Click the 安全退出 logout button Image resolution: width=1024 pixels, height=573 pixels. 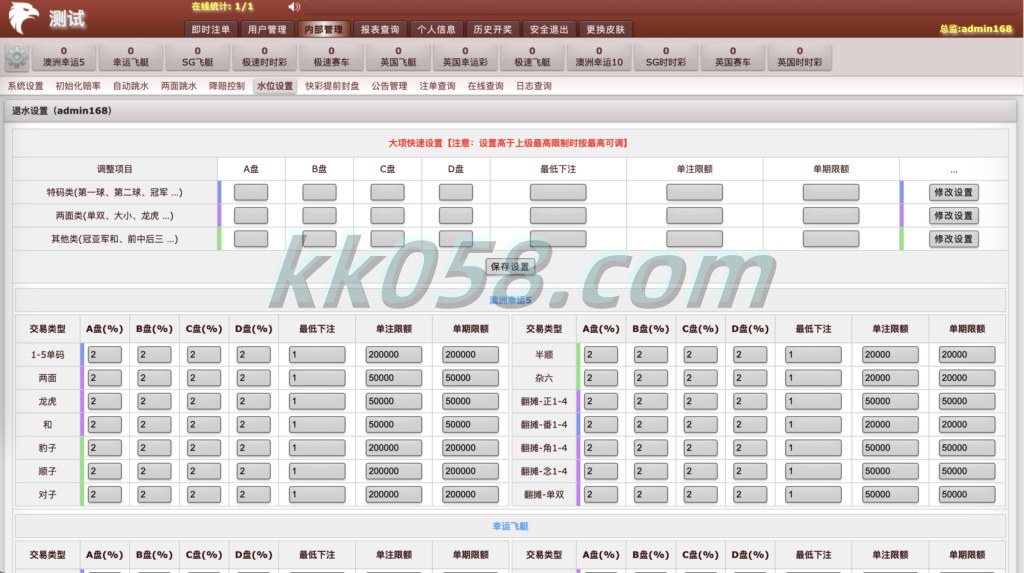click(x=549, y=29)
